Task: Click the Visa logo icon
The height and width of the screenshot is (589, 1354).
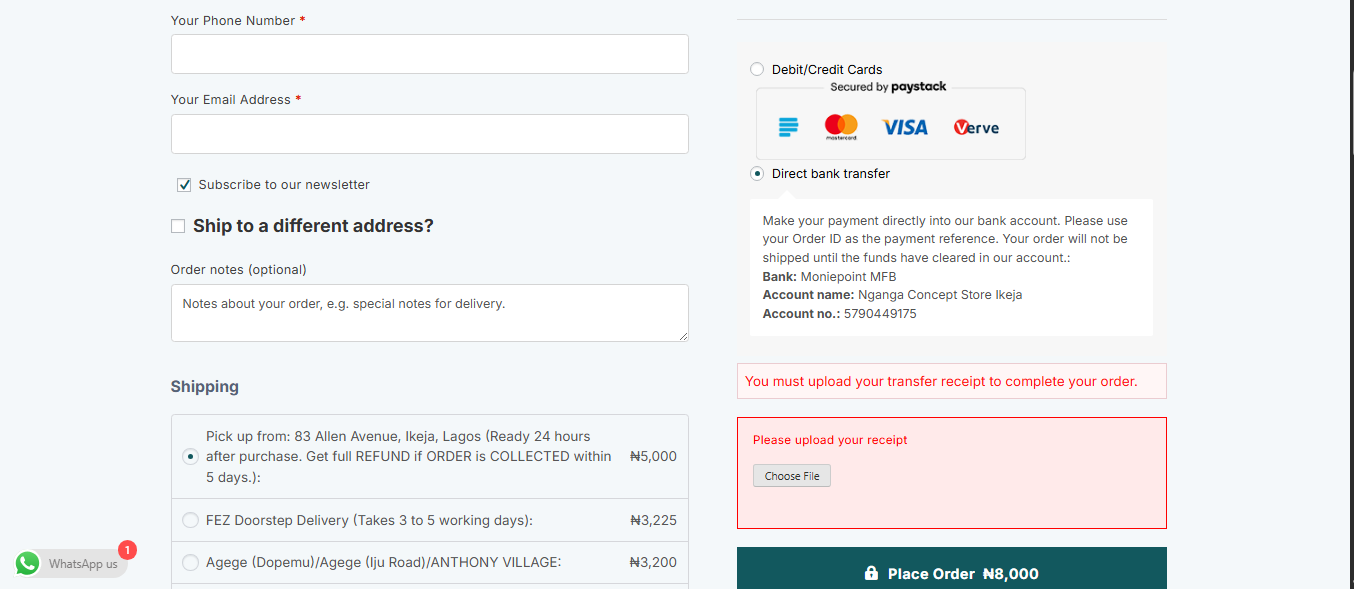Action: [905, 127]
